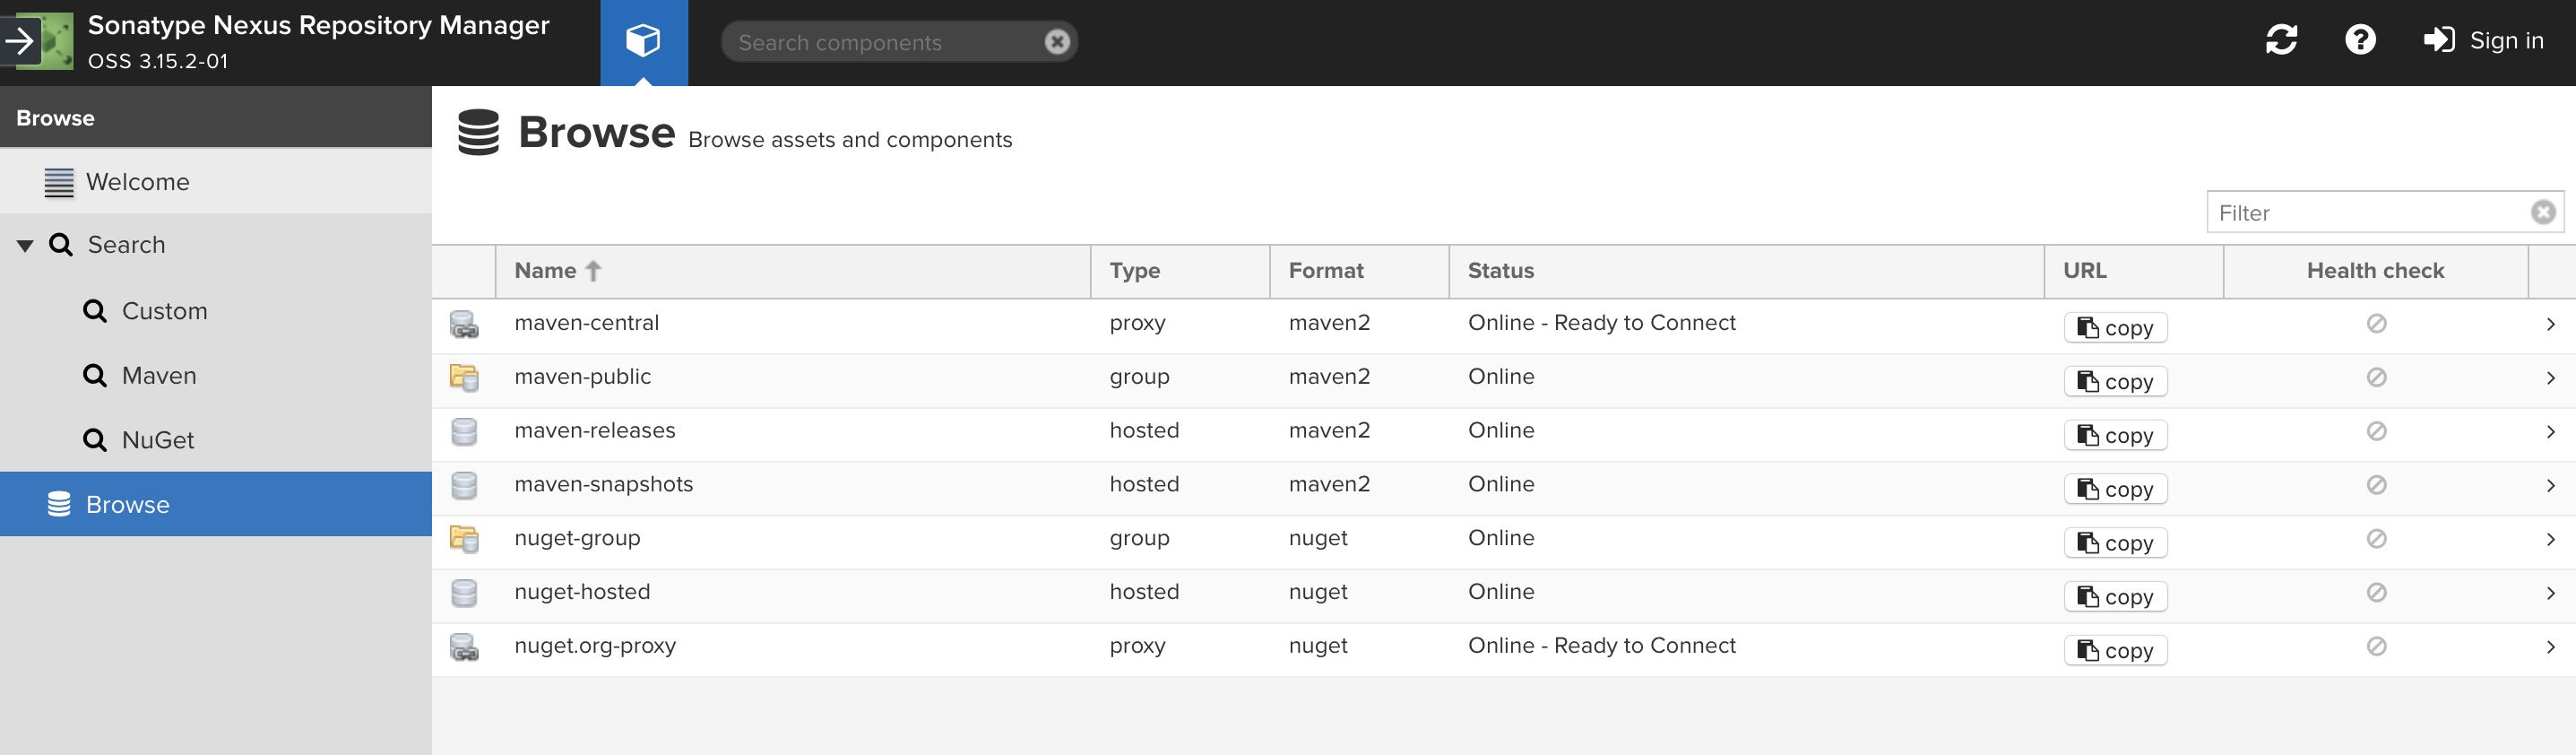
Task: Click the refresh icon in top bar
Action: pyautogui.click(x=2281, y=40)
